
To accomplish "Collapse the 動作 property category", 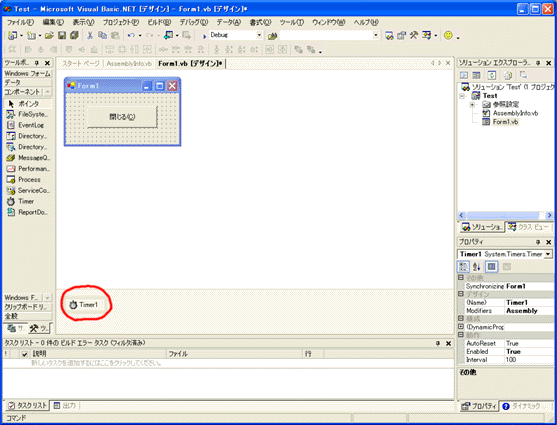I will coord(461,335).
